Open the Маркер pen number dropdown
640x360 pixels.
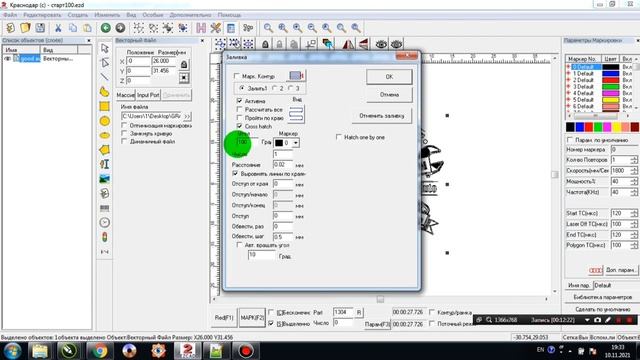click(296, 143)
